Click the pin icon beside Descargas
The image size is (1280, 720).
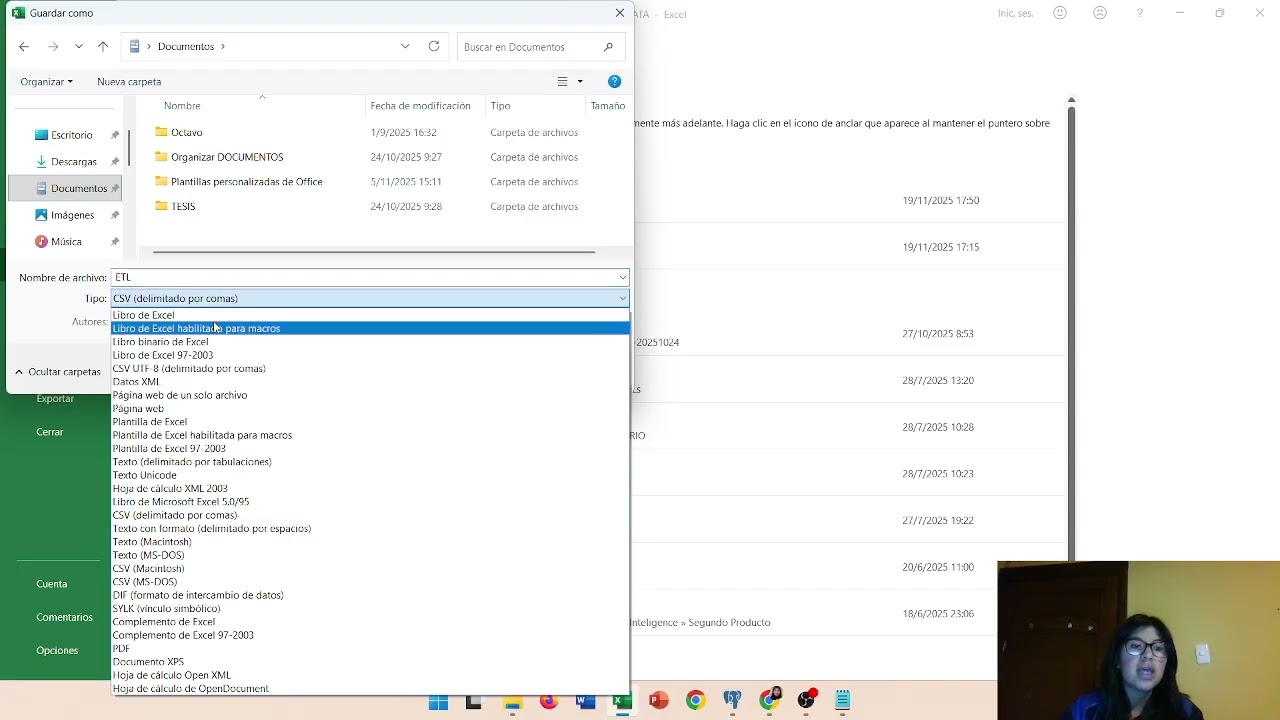[115, 162]
